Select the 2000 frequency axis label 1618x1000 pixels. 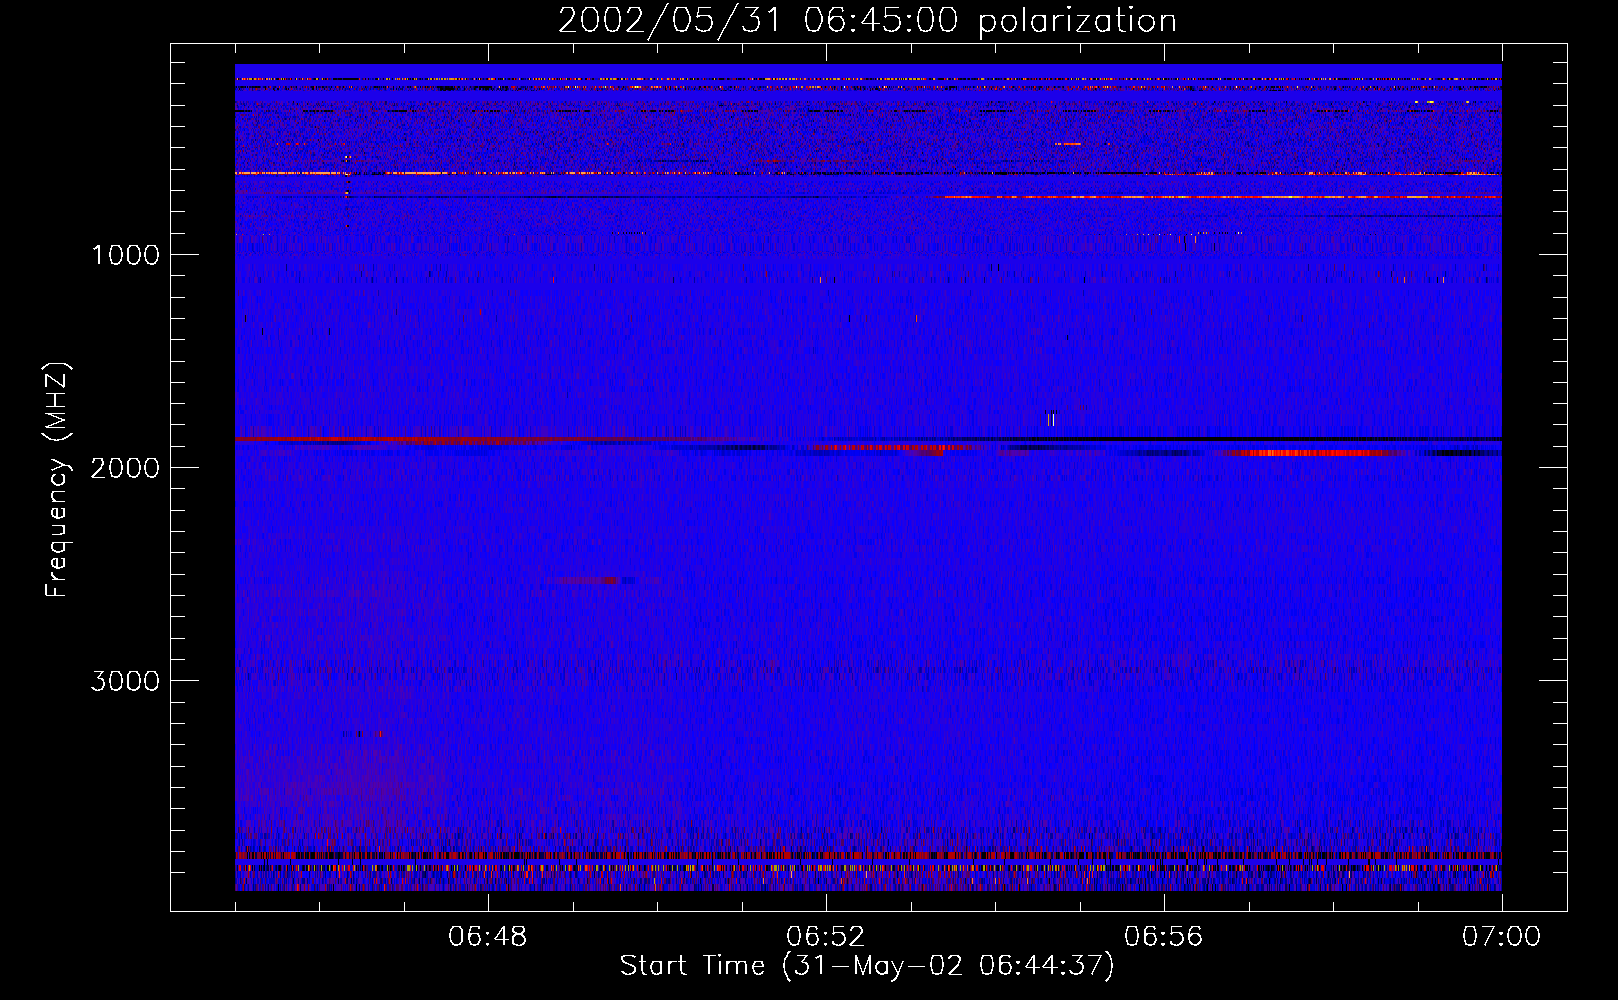(x=125, y=468)
